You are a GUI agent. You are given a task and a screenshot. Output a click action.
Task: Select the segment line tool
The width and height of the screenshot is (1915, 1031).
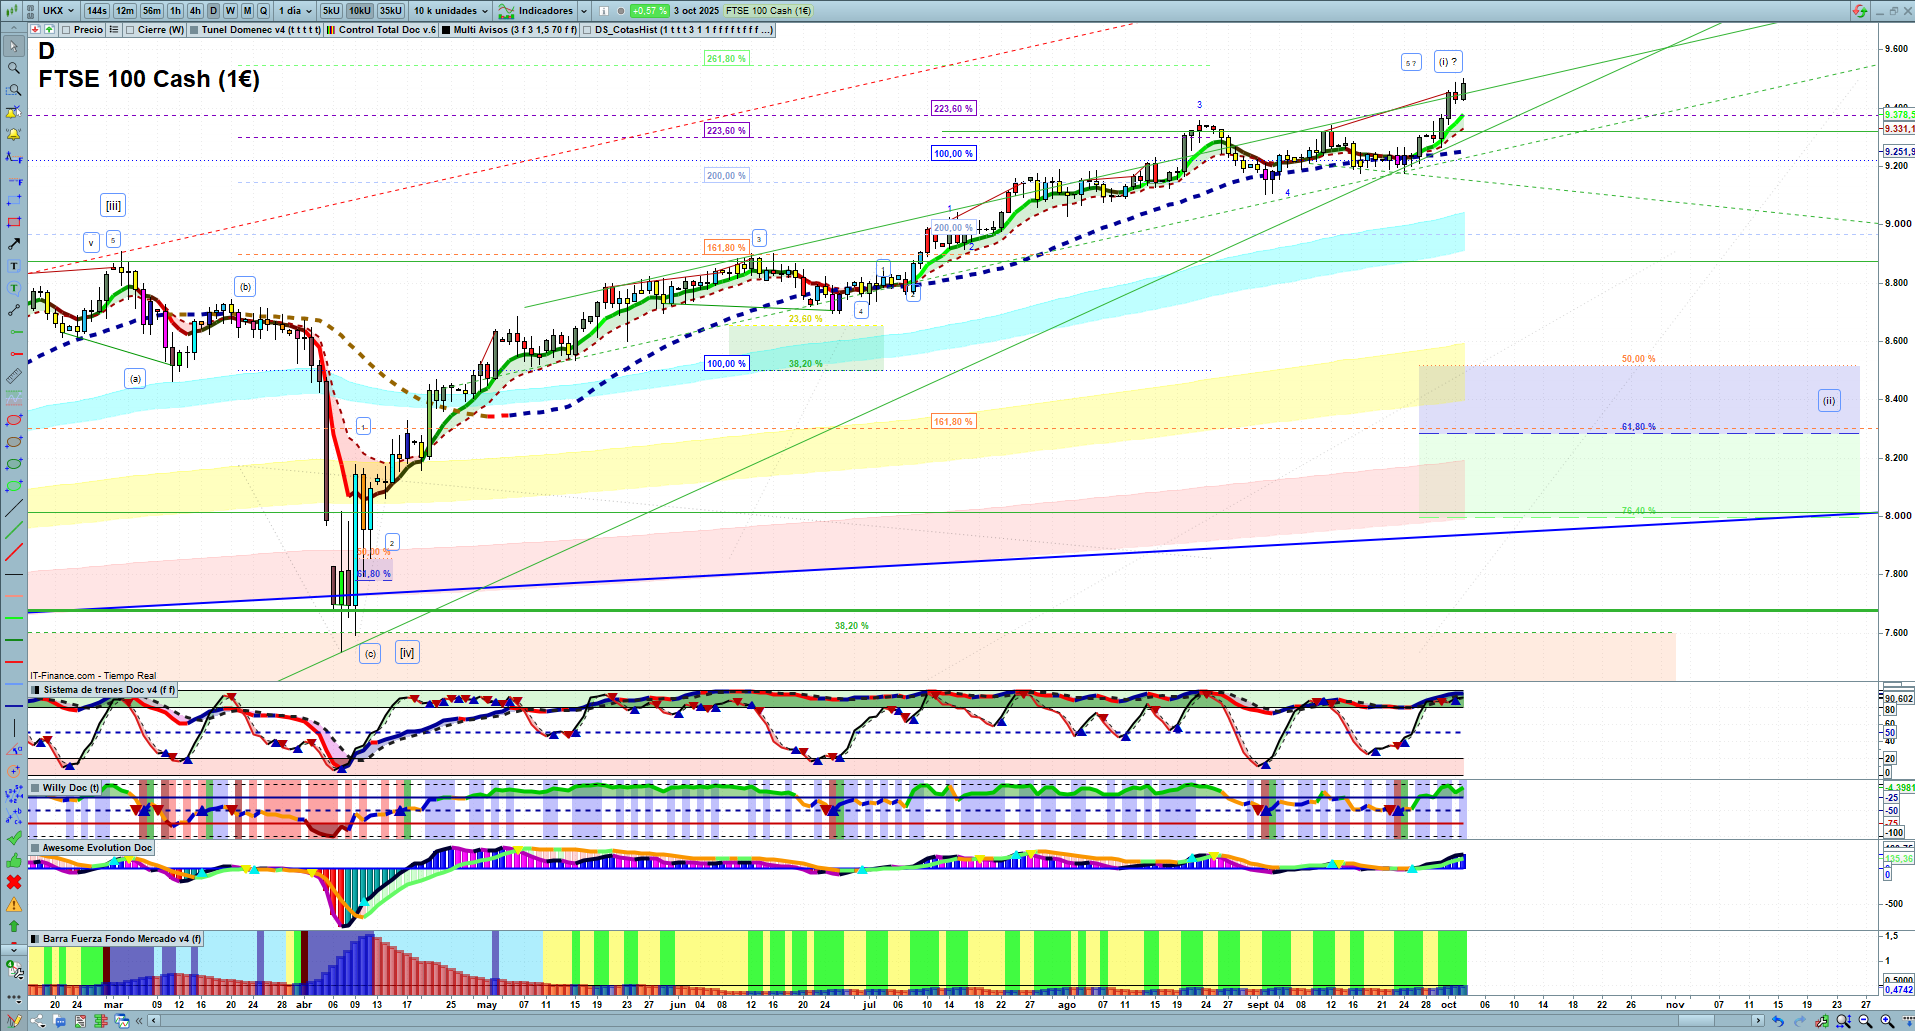[14, 310]
